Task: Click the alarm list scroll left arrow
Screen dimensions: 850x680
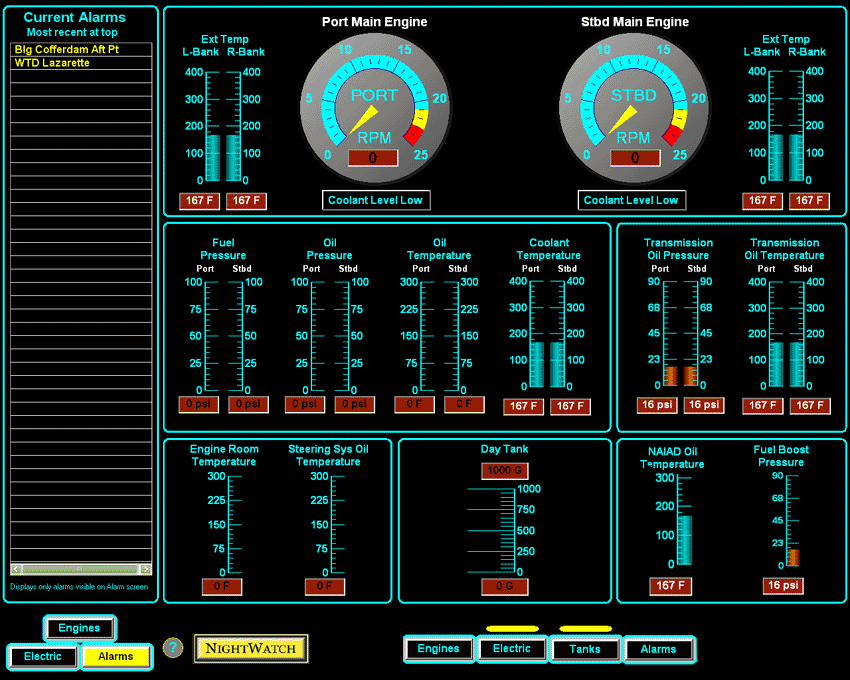Action: [x=16, y=569]
